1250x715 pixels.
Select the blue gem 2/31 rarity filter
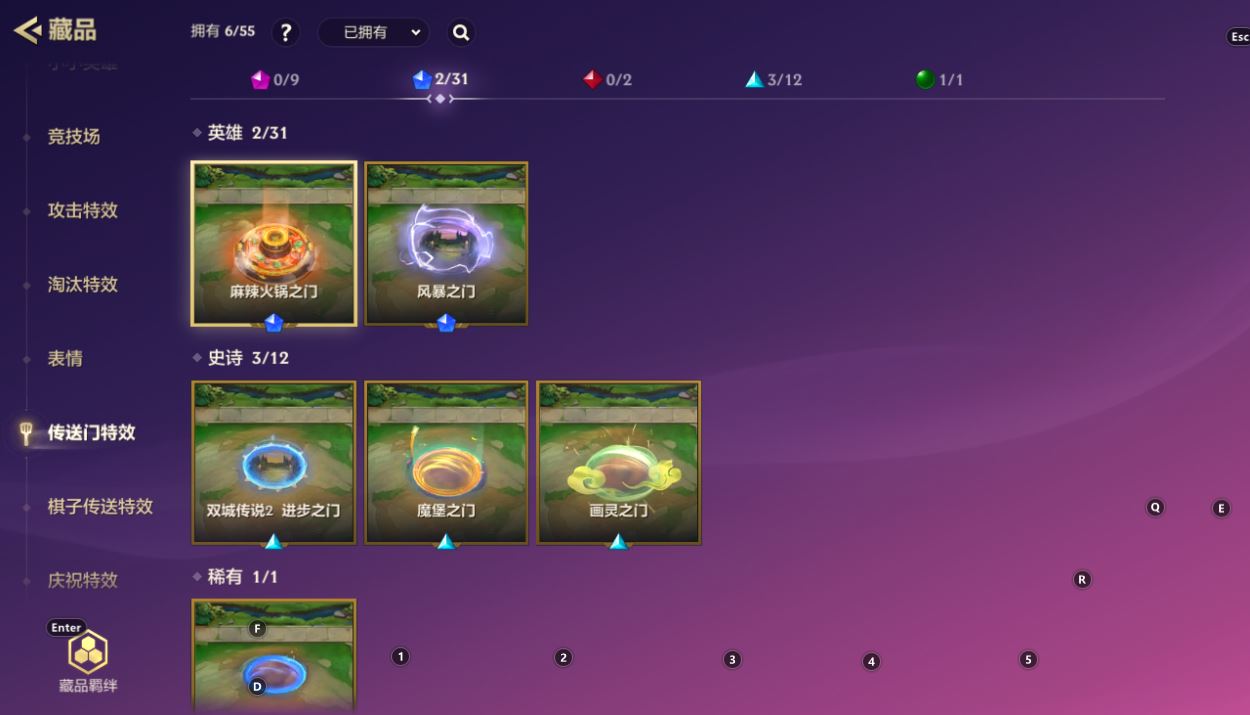tap(440, 80)
